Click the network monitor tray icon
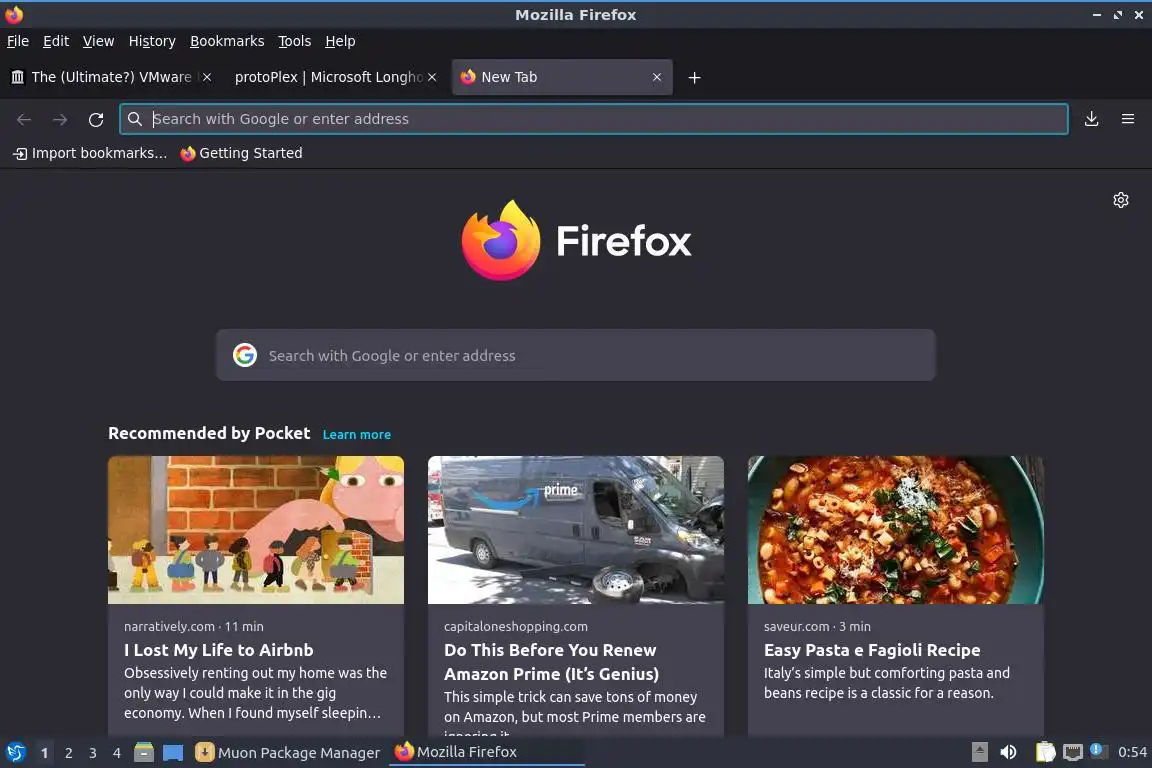 click(1073, 752)
